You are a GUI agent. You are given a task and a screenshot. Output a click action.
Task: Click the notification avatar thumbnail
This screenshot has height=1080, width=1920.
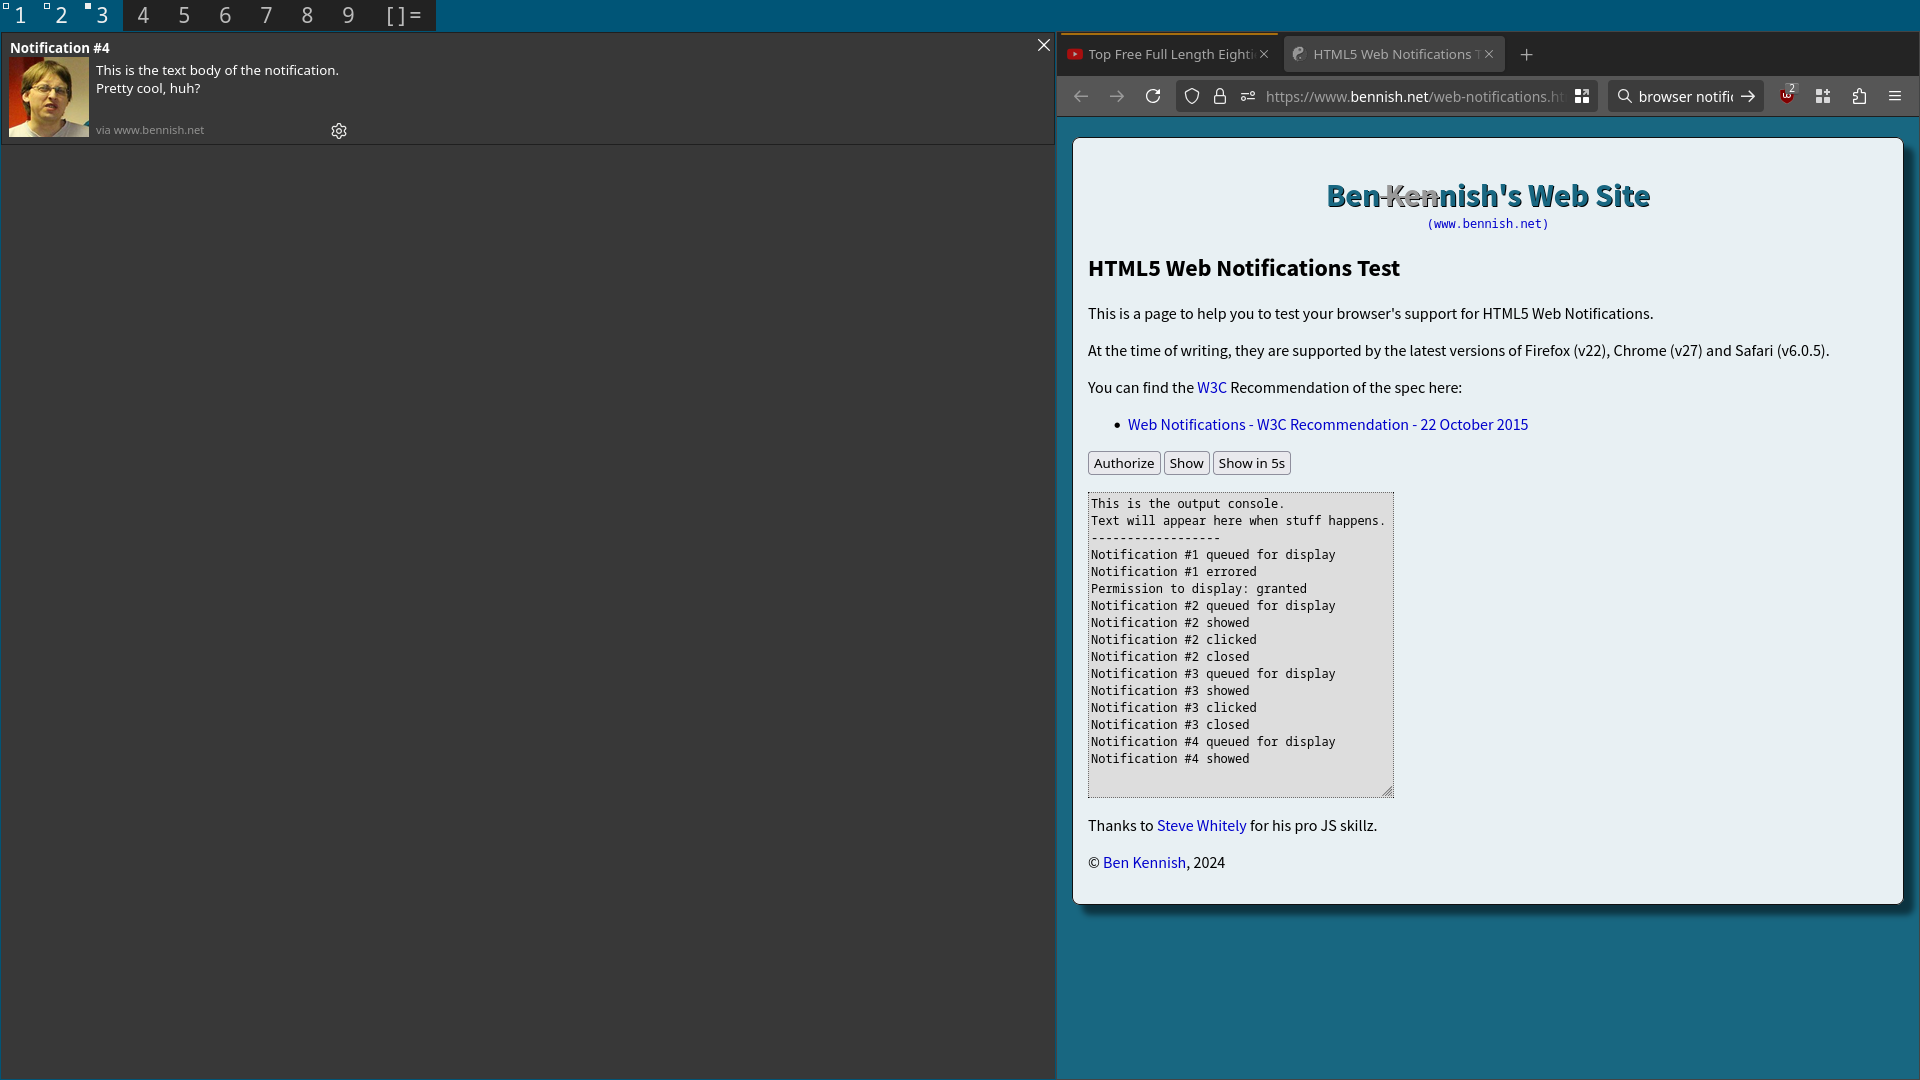coord(49,97)
